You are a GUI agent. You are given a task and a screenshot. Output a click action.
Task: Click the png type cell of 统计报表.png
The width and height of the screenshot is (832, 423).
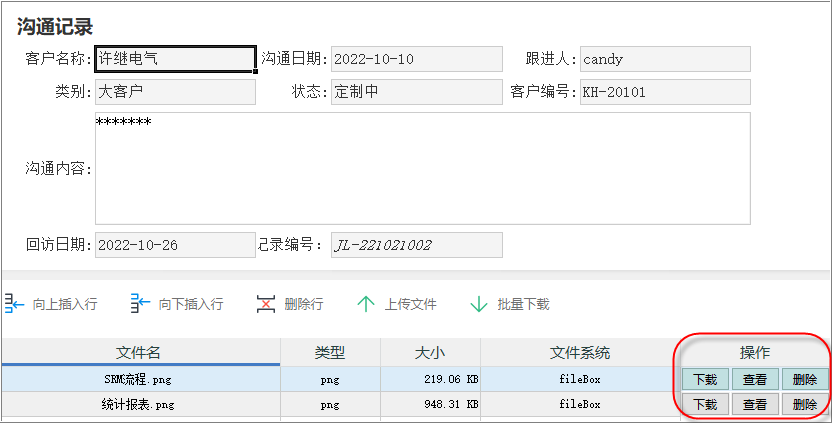click(x=330, y=404)
